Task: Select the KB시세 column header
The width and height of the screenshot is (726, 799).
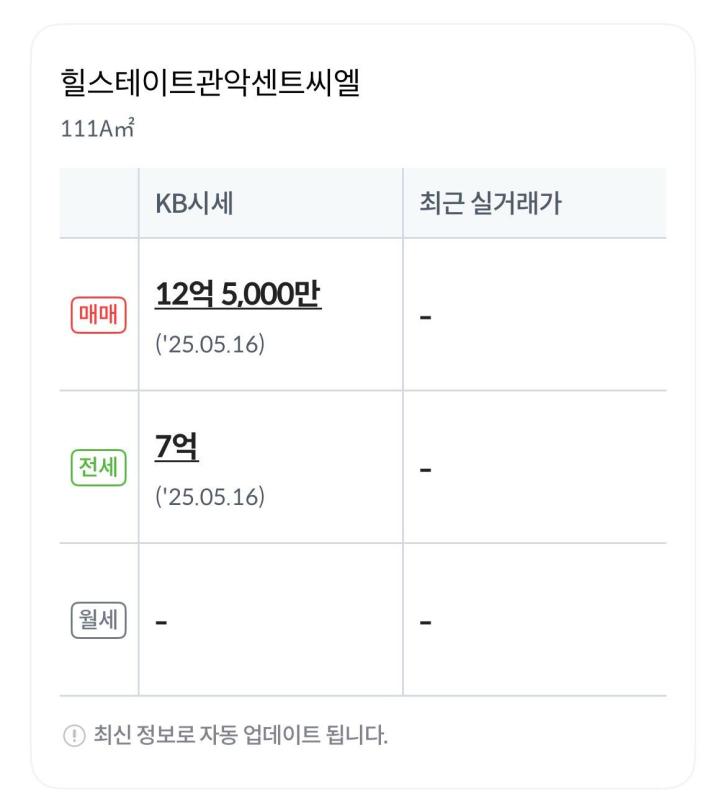Action: pyautogui.click(x=194, y=203)
